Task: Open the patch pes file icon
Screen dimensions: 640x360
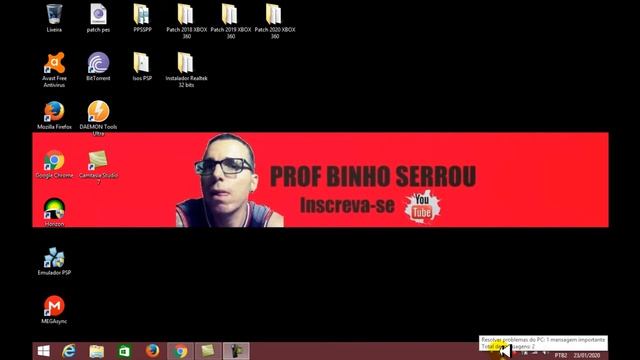Action: pyautogui.click(x=98, y=18)
